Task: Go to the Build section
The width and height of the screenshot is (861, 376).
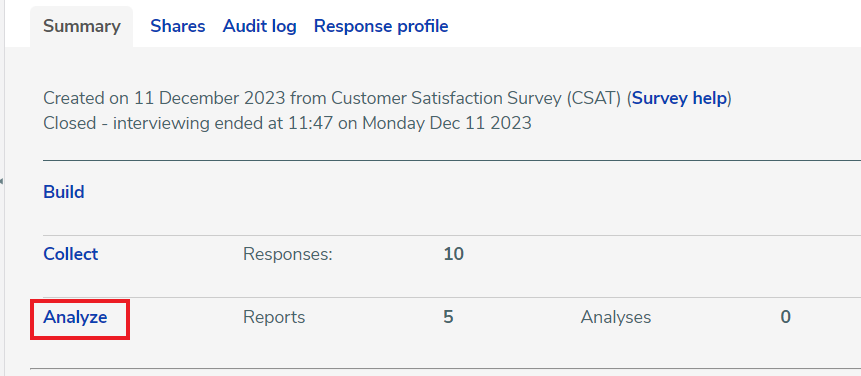Action: pos(64,192)
